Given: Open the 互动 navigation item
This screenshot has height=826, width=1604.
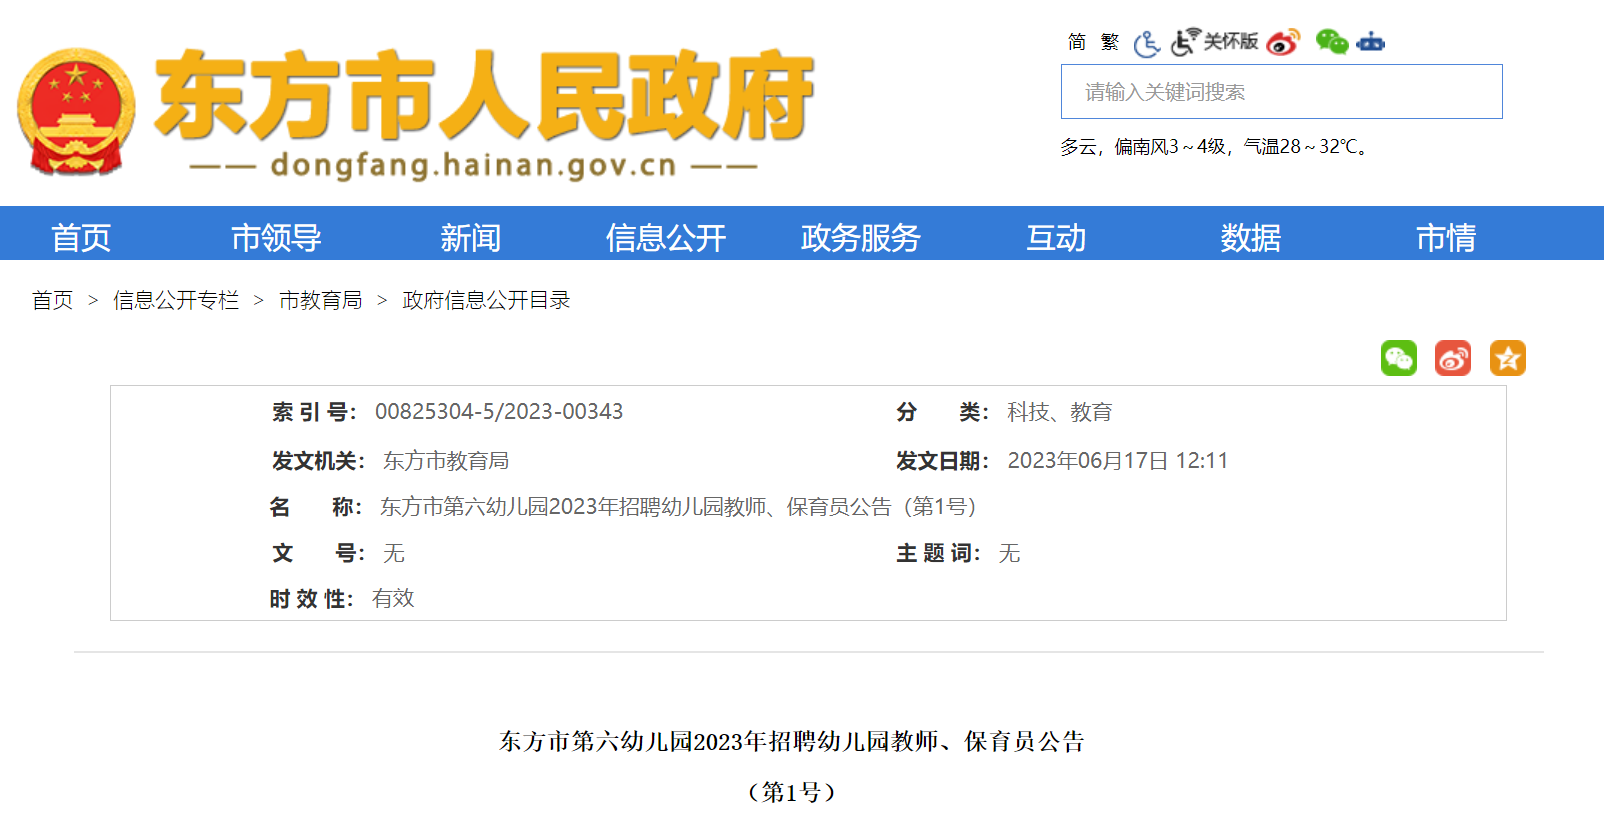Looking at the screenshot, I should point(1056,238).
